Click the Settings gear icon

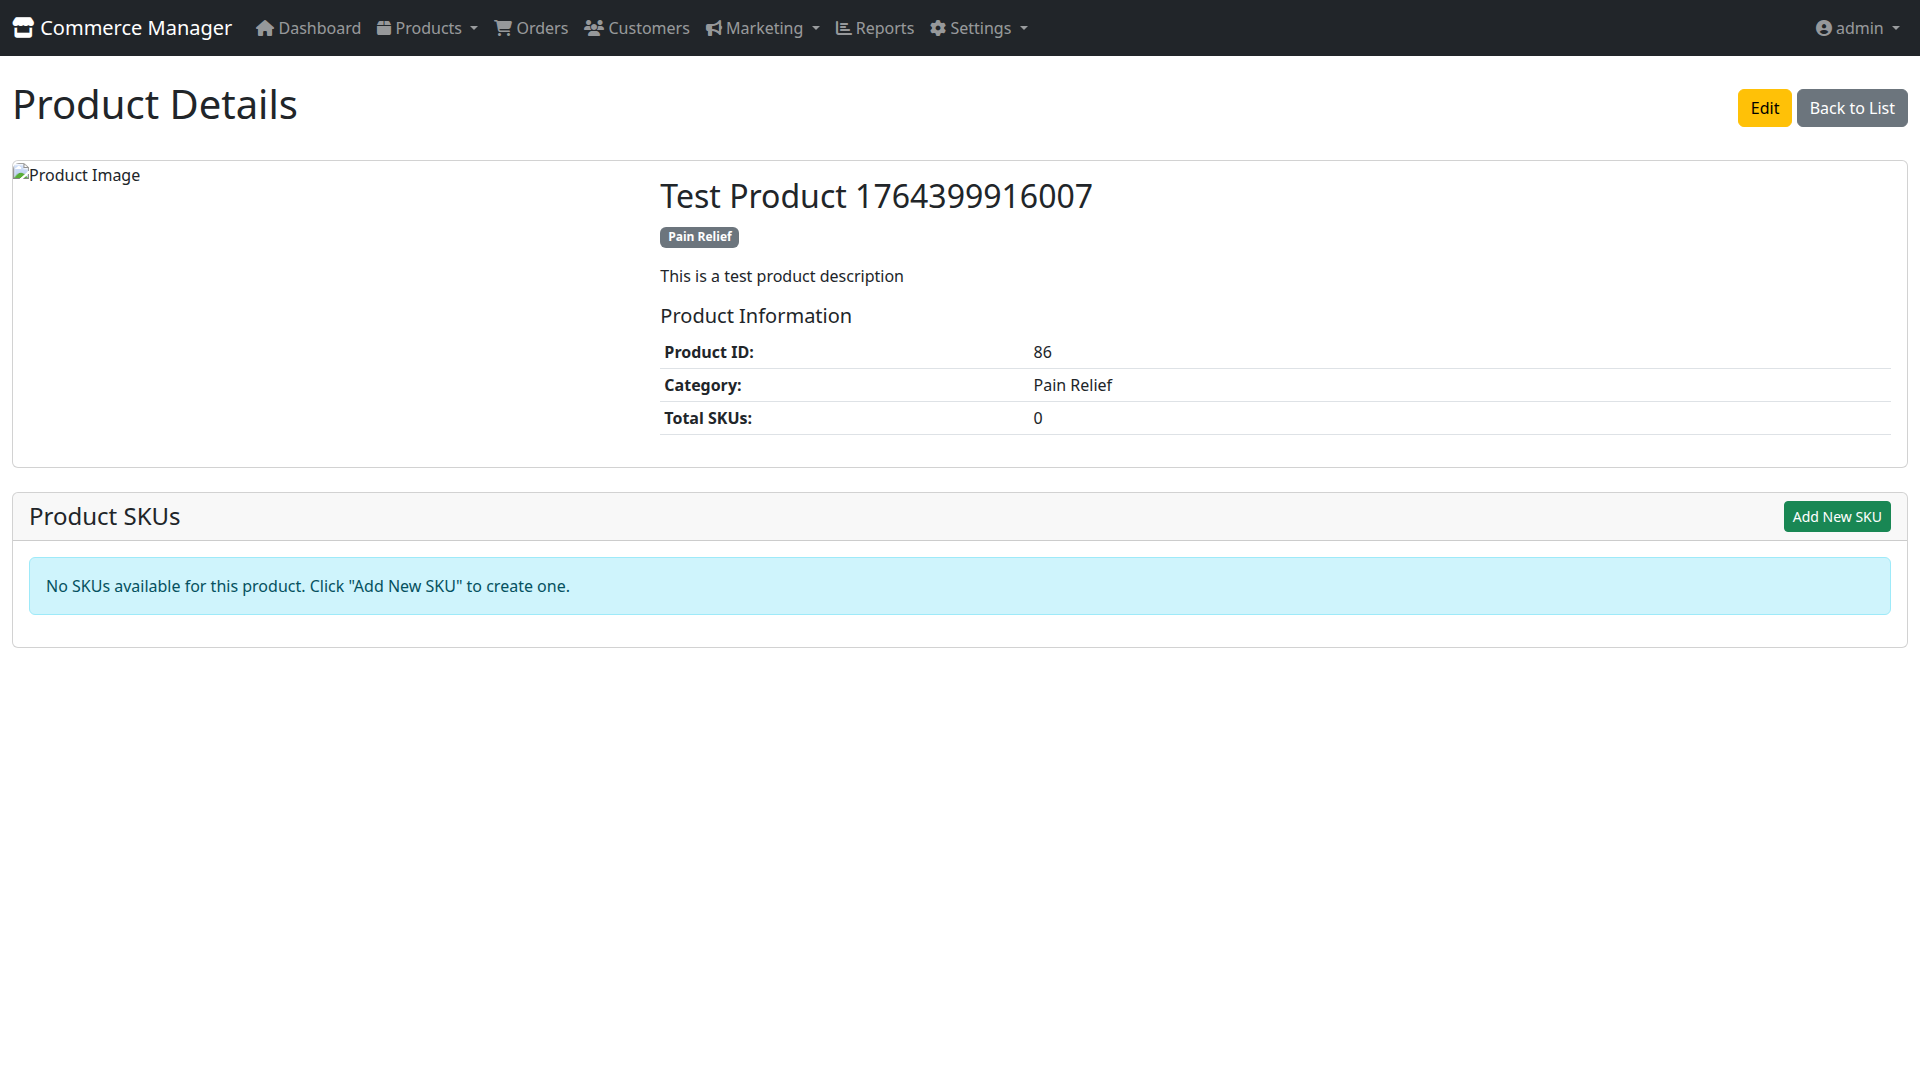coord(938,28)
